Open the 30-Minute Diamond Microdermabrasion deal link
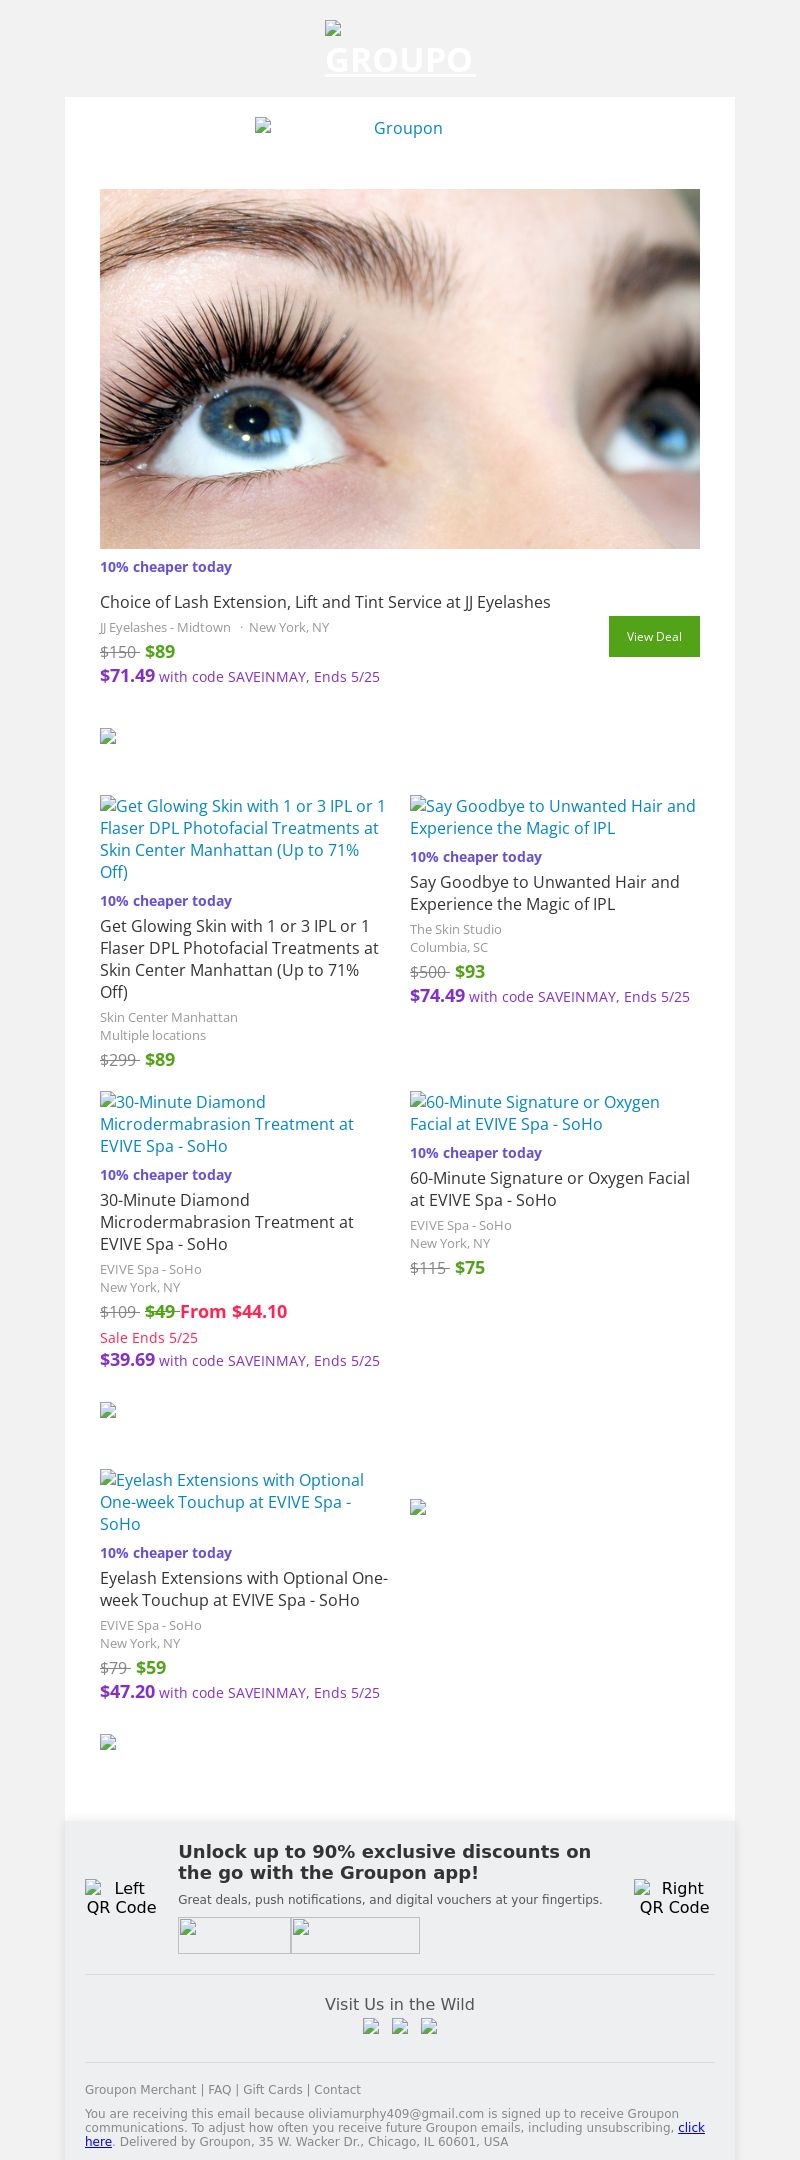800x2160 pixels. 227,1123
